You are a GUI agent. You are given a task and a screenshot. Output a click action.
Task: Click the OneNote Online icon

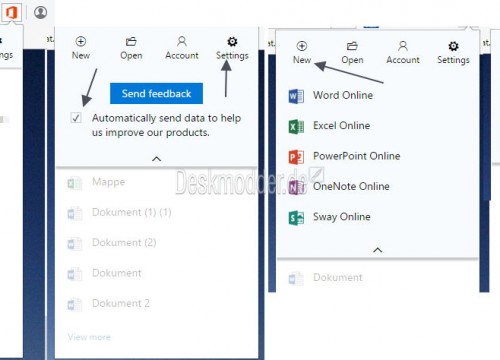point(296,187)
